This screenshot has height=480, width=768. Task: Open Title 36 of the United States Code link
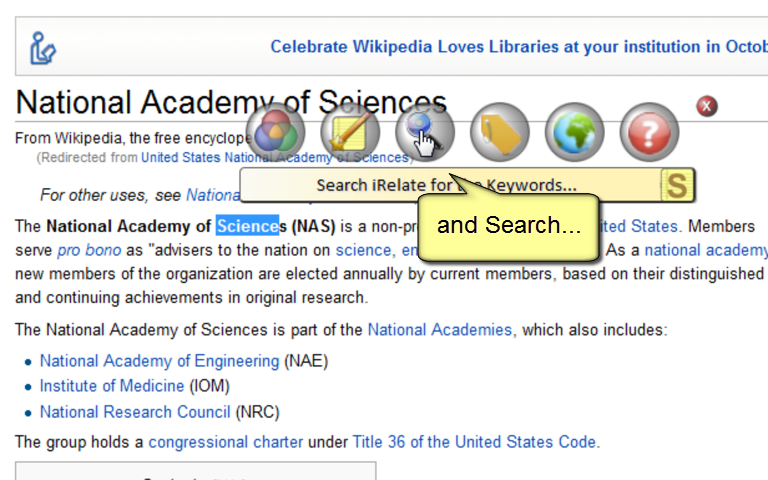pyautogui.click(x=474, y=442)
